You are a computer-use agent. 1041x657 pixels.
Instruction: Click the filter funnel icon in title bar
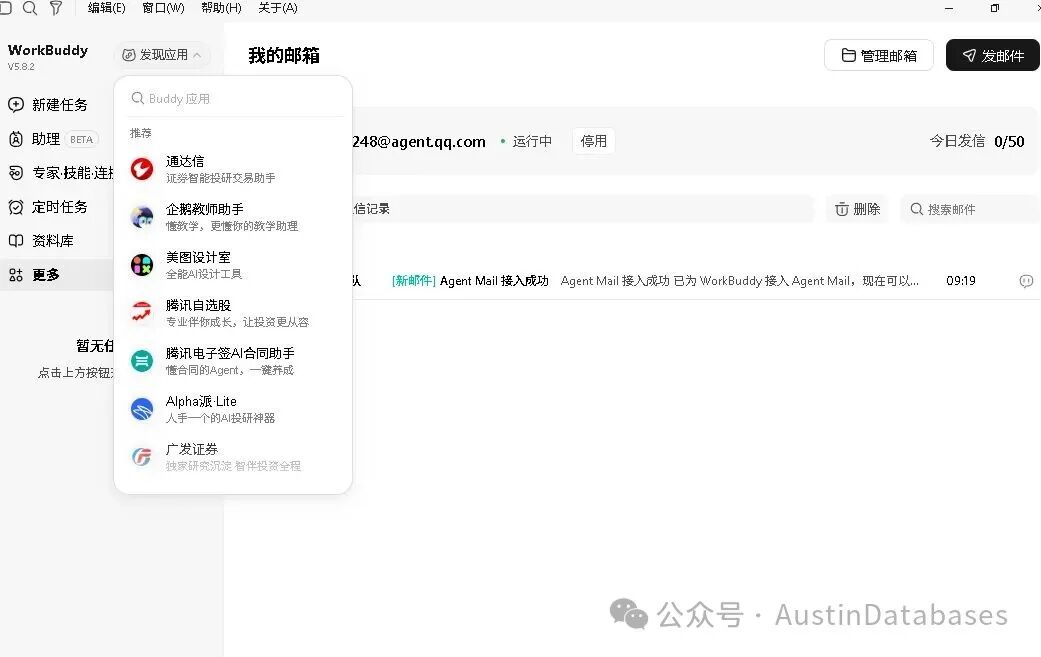(56, 8)
